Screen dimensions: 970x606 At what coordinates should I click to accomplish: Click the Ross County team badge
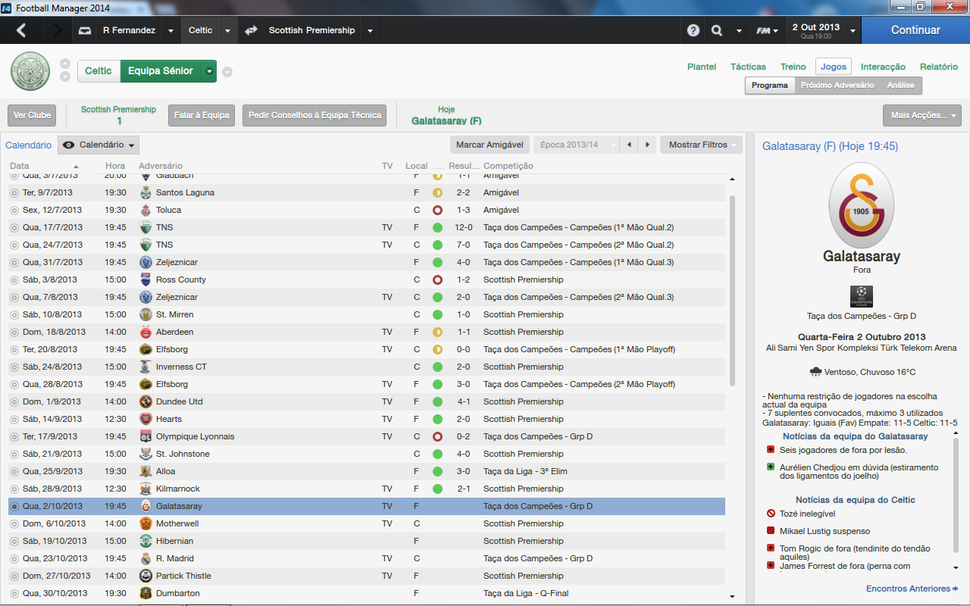[145, 280]
